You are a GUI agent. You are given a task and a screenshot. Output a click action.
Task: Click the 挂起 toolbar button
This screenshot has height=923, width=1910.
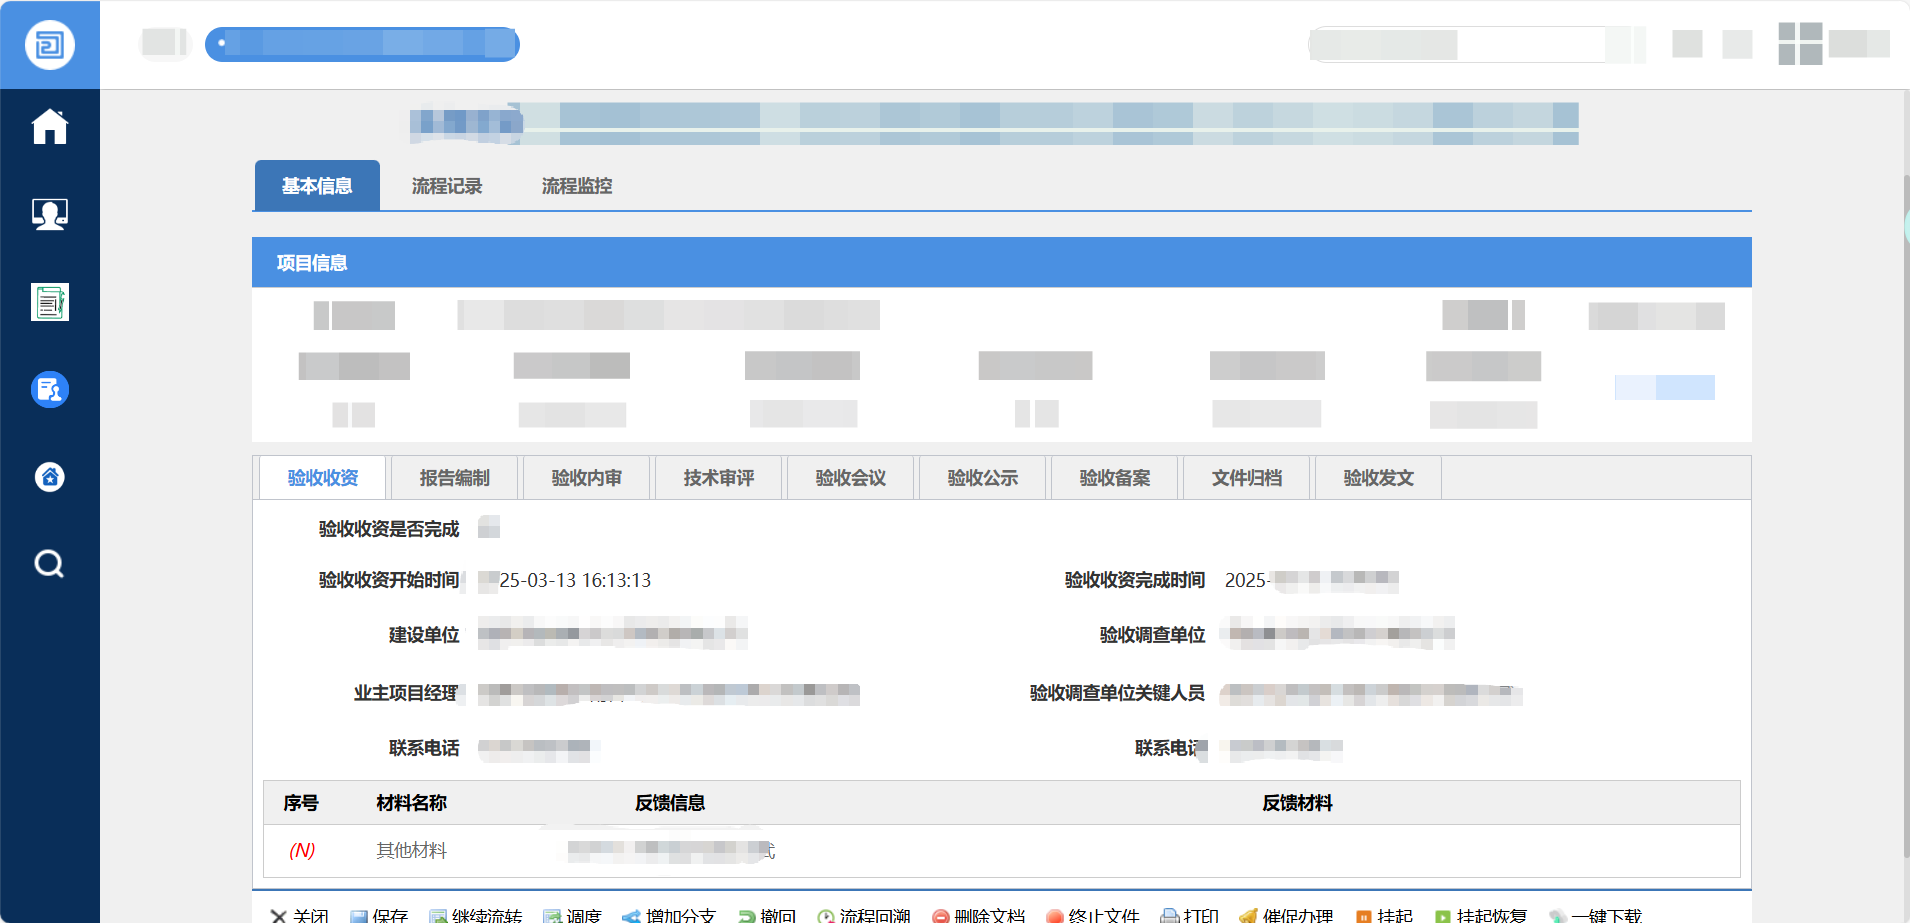pyautogui.click(x=1384, y=915)
